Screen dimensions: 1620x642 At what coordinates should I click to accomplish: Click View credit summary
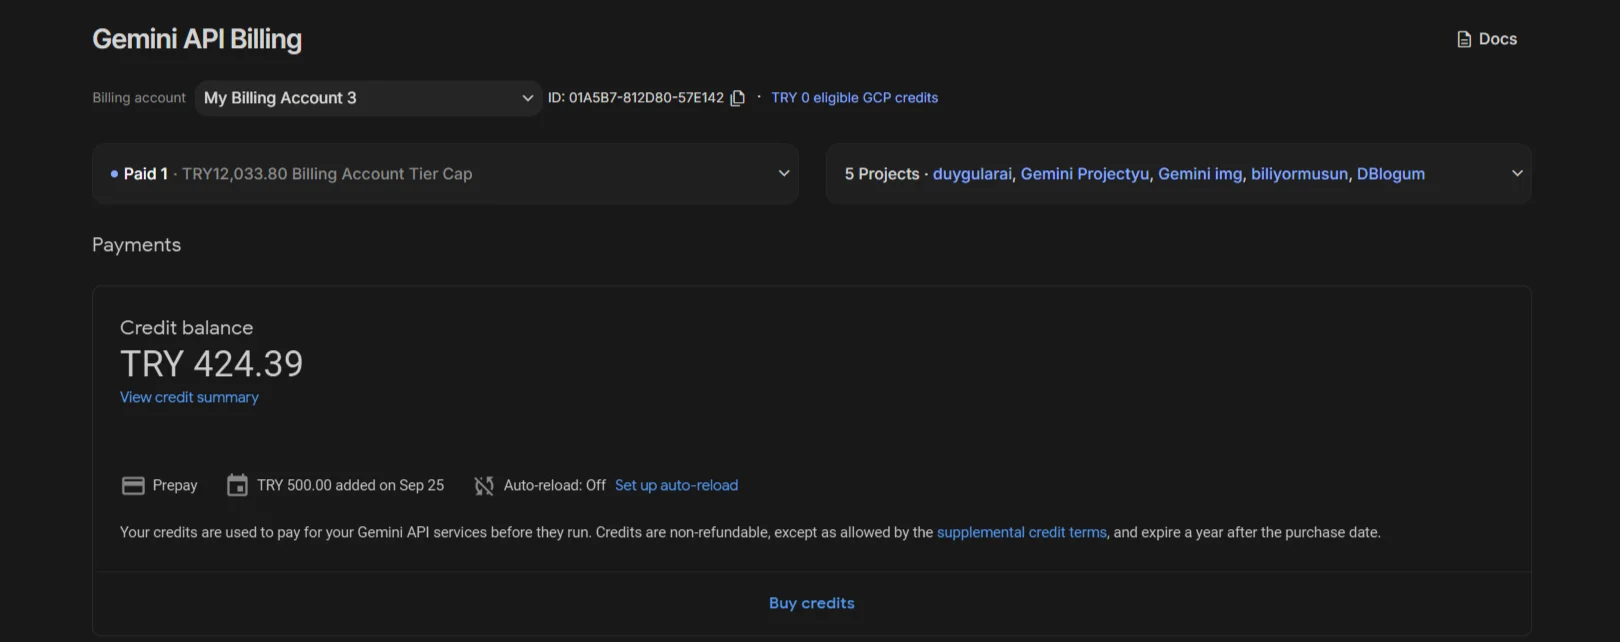click(189, 397)
